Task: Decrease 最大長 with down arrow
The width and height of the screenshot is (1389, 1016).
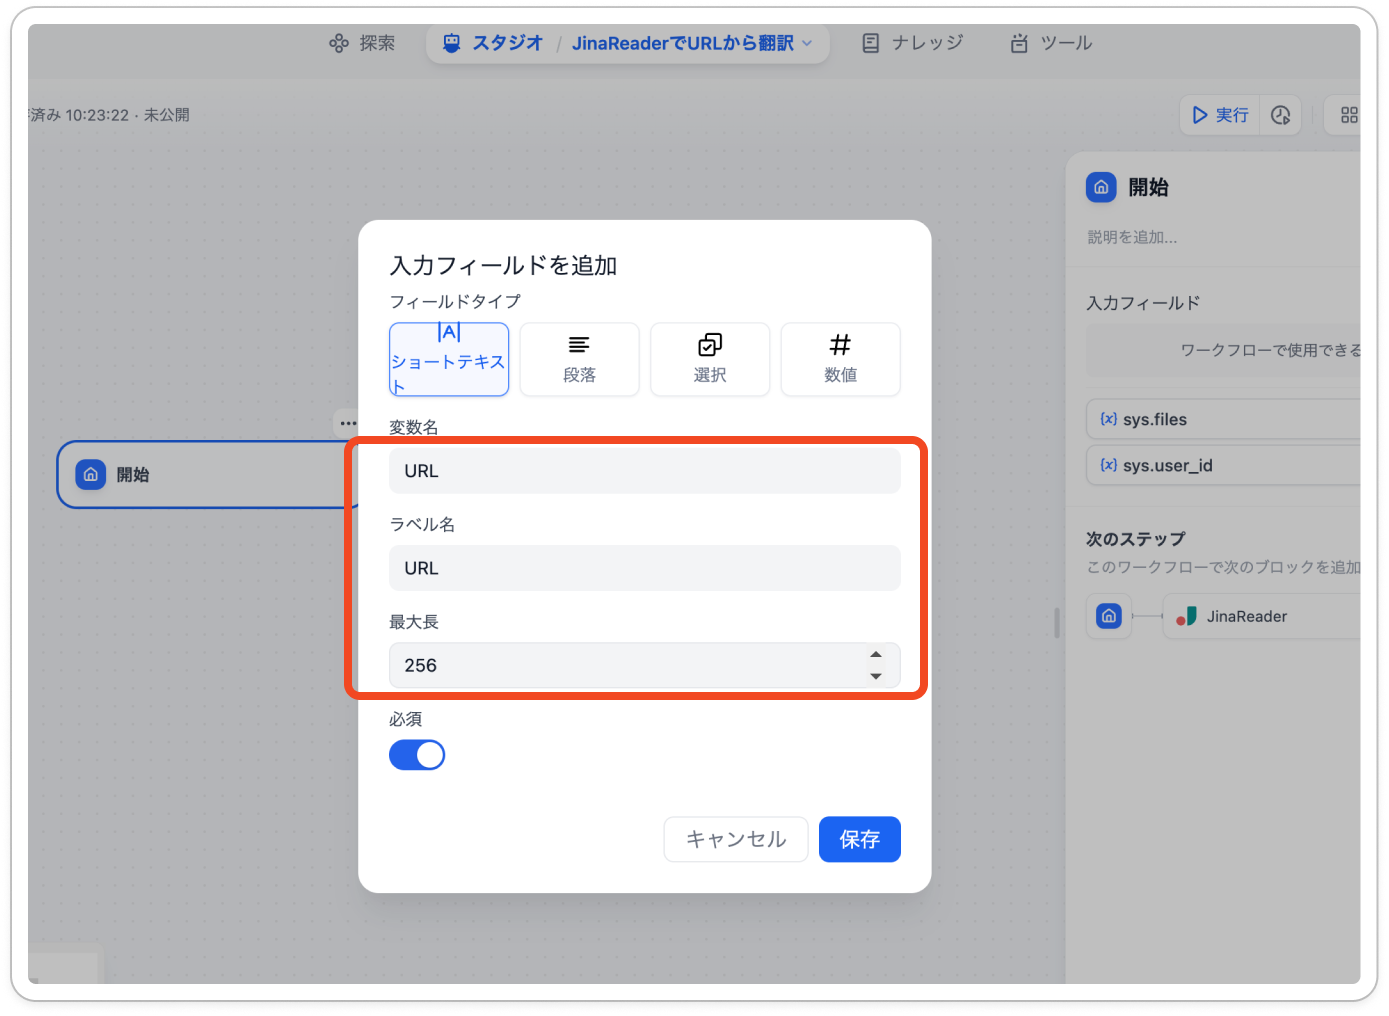Action: [876, 677]
